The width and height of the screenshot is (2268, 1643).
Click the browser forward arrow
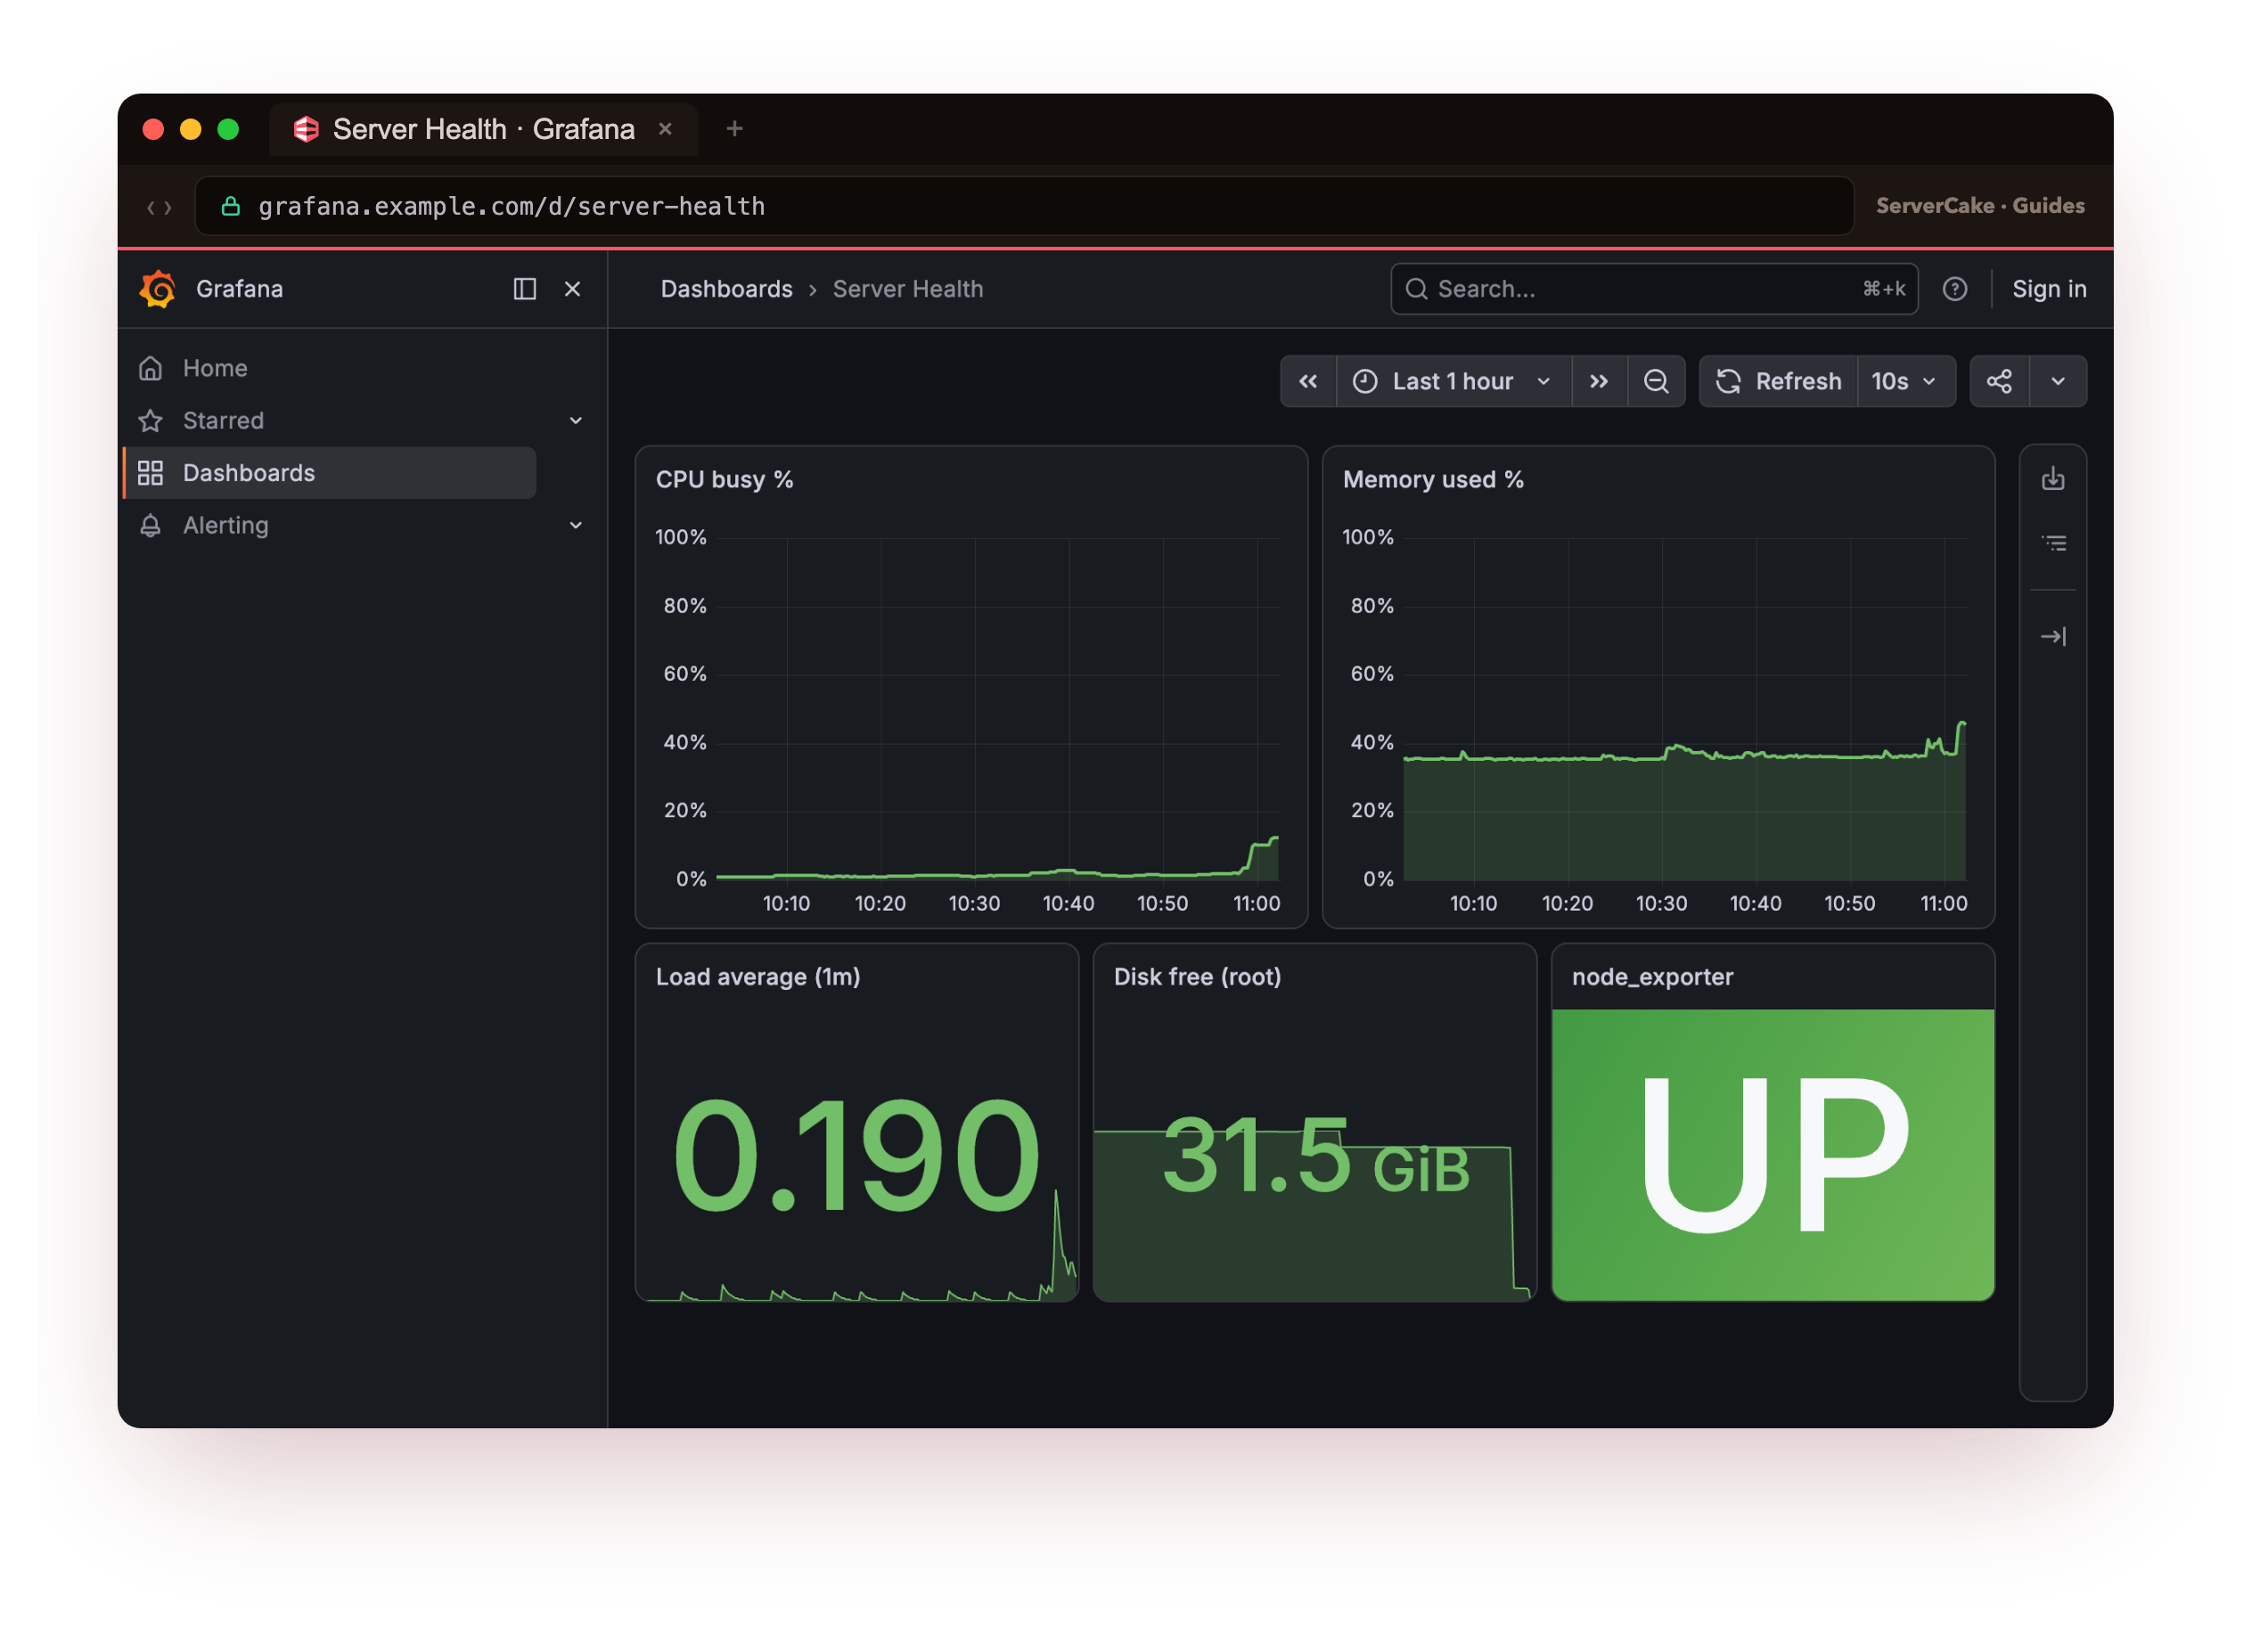168,208
